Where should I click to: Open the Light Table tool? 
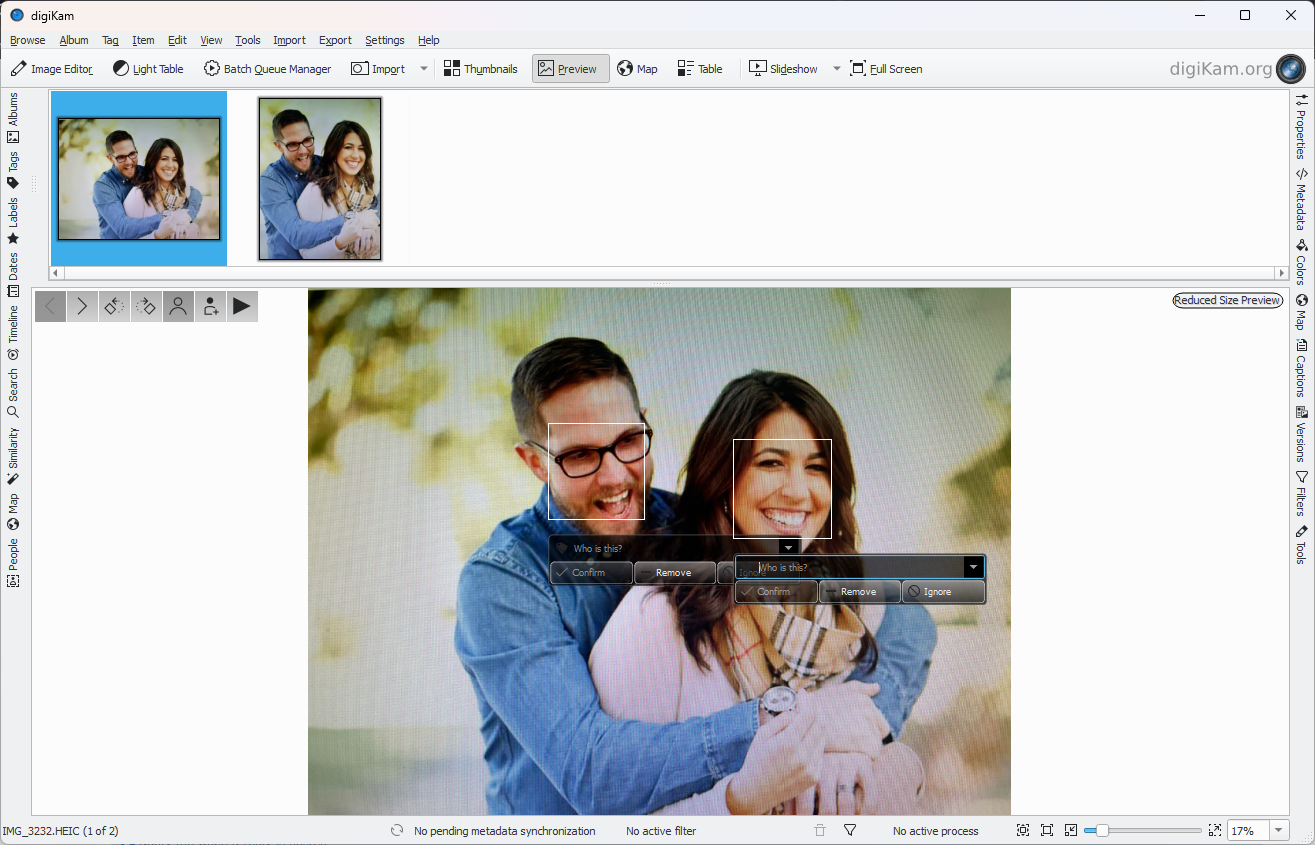tap(148, 69)
